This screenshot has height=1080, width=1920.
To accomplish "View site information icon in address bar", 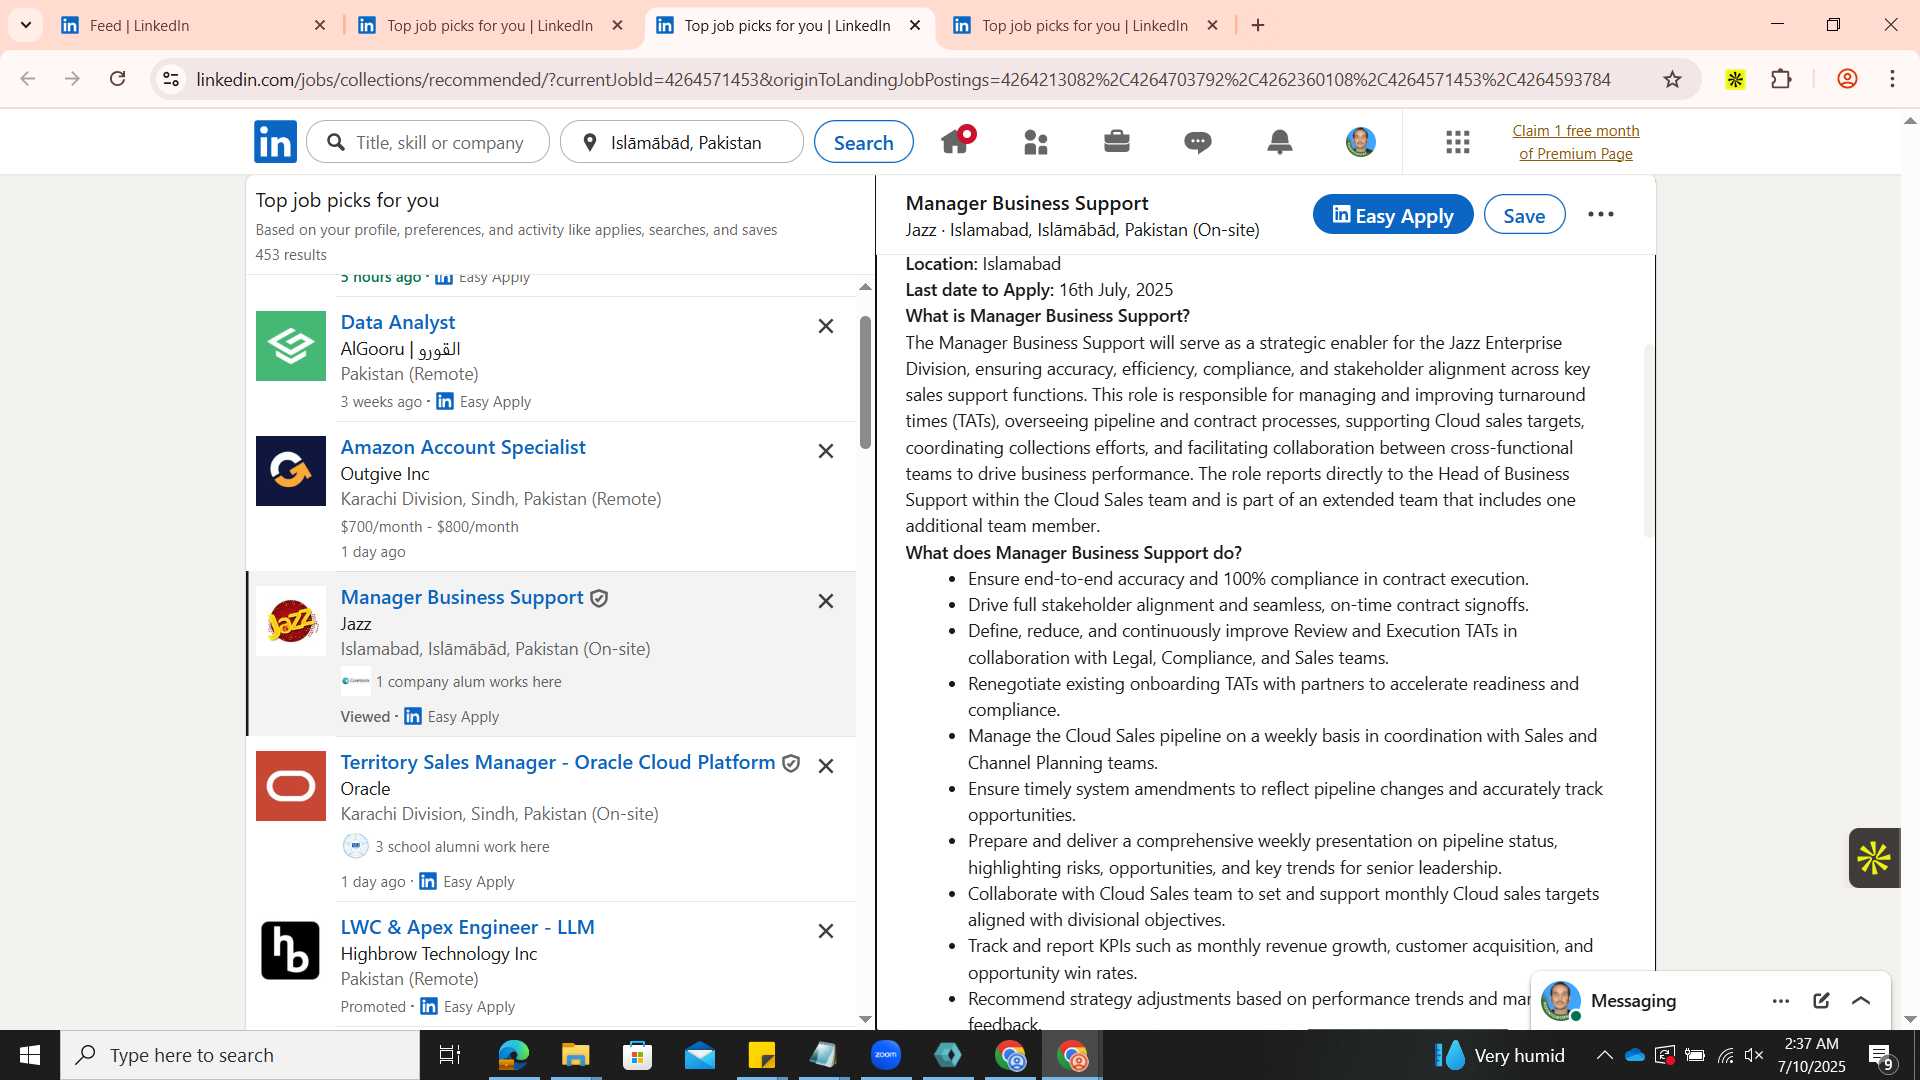I will (x=171, y=79).
